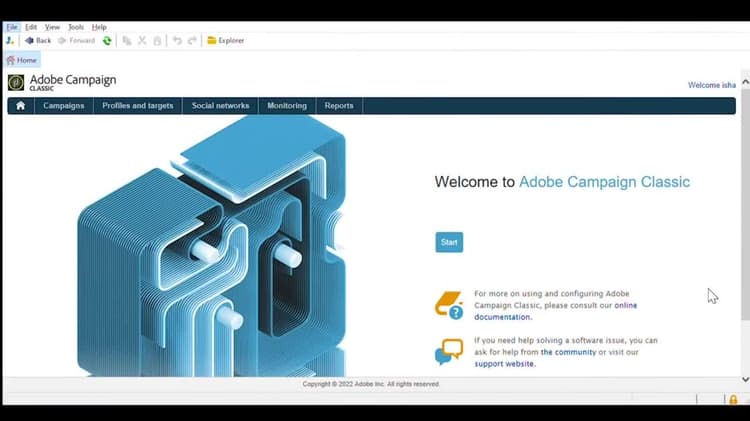
Task: Click the Forward toolbar button
Action: click(77, 41)
